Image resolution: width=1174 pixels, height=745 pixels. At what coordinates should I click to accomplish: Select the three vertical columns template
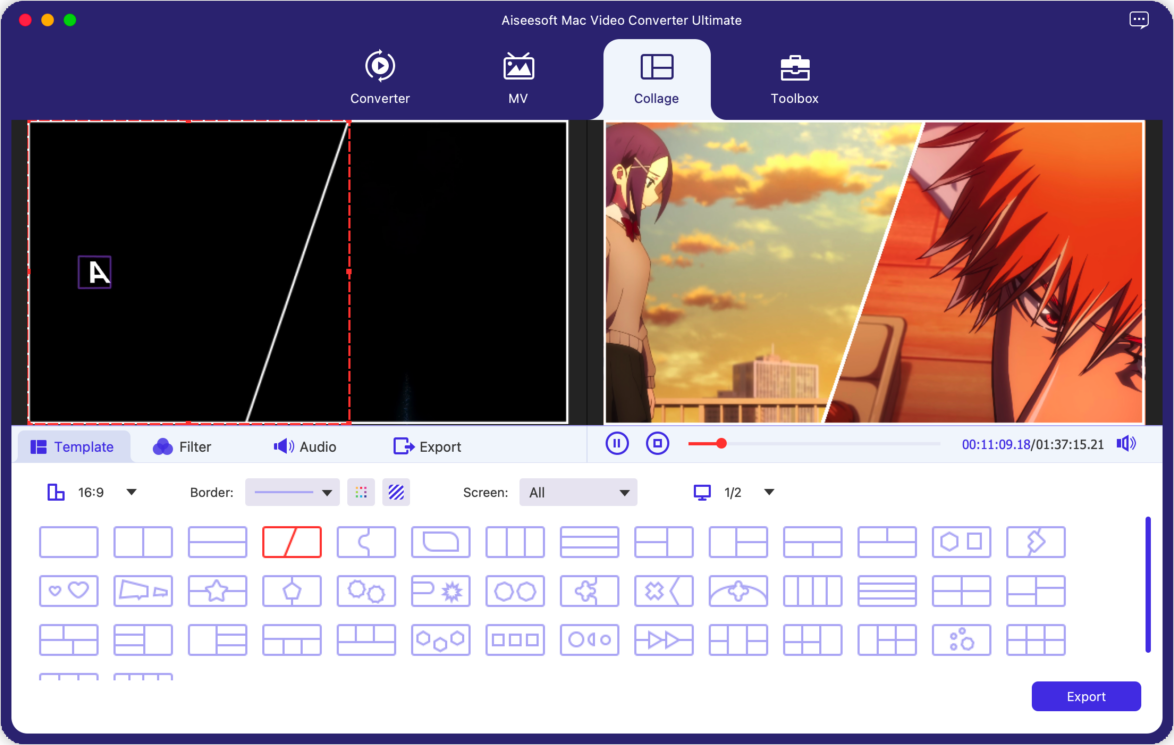515,542
